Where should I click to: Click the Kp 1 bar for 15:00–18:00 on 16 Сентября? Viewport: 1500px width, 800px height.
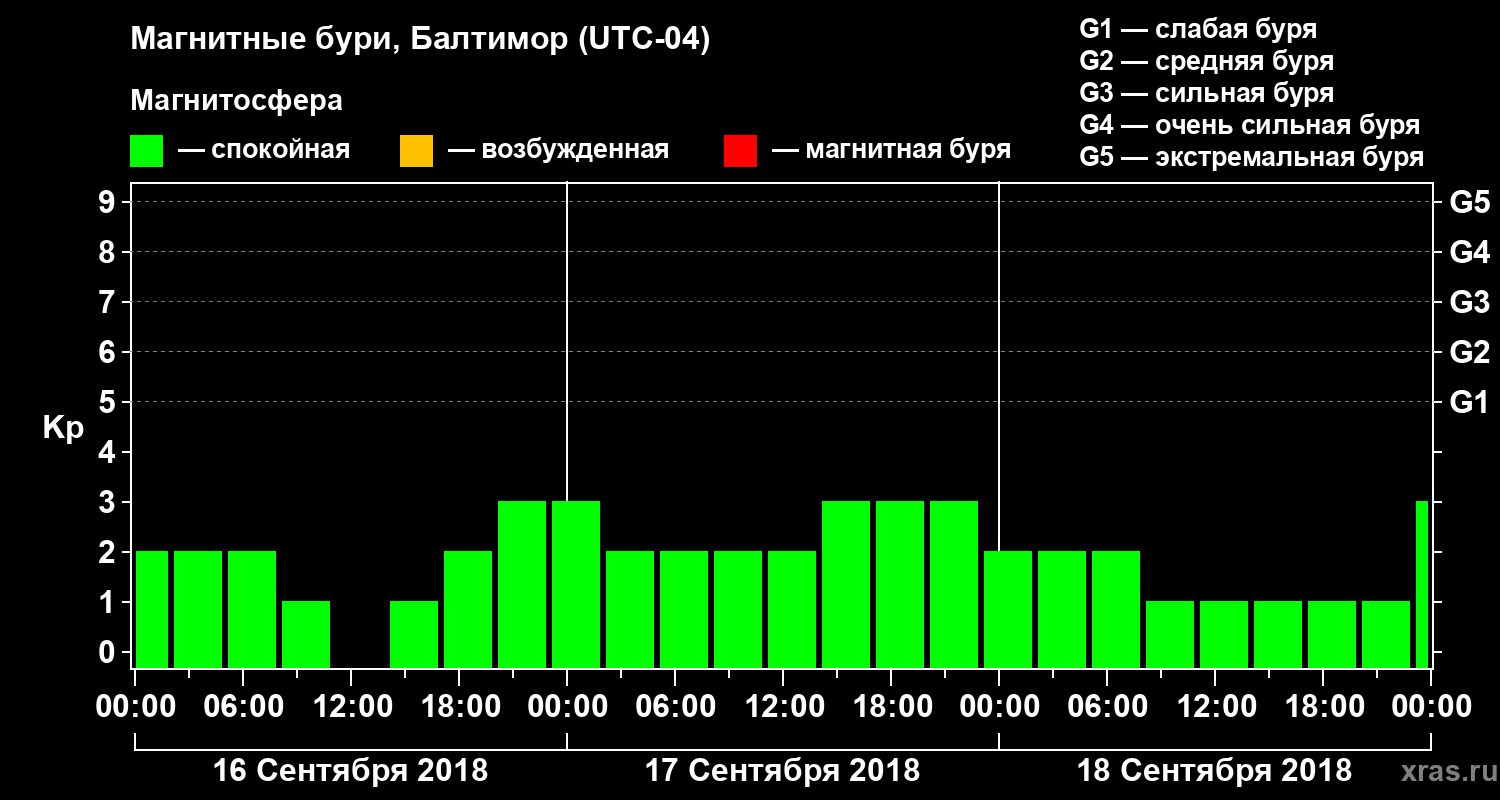tap(414, 634)
